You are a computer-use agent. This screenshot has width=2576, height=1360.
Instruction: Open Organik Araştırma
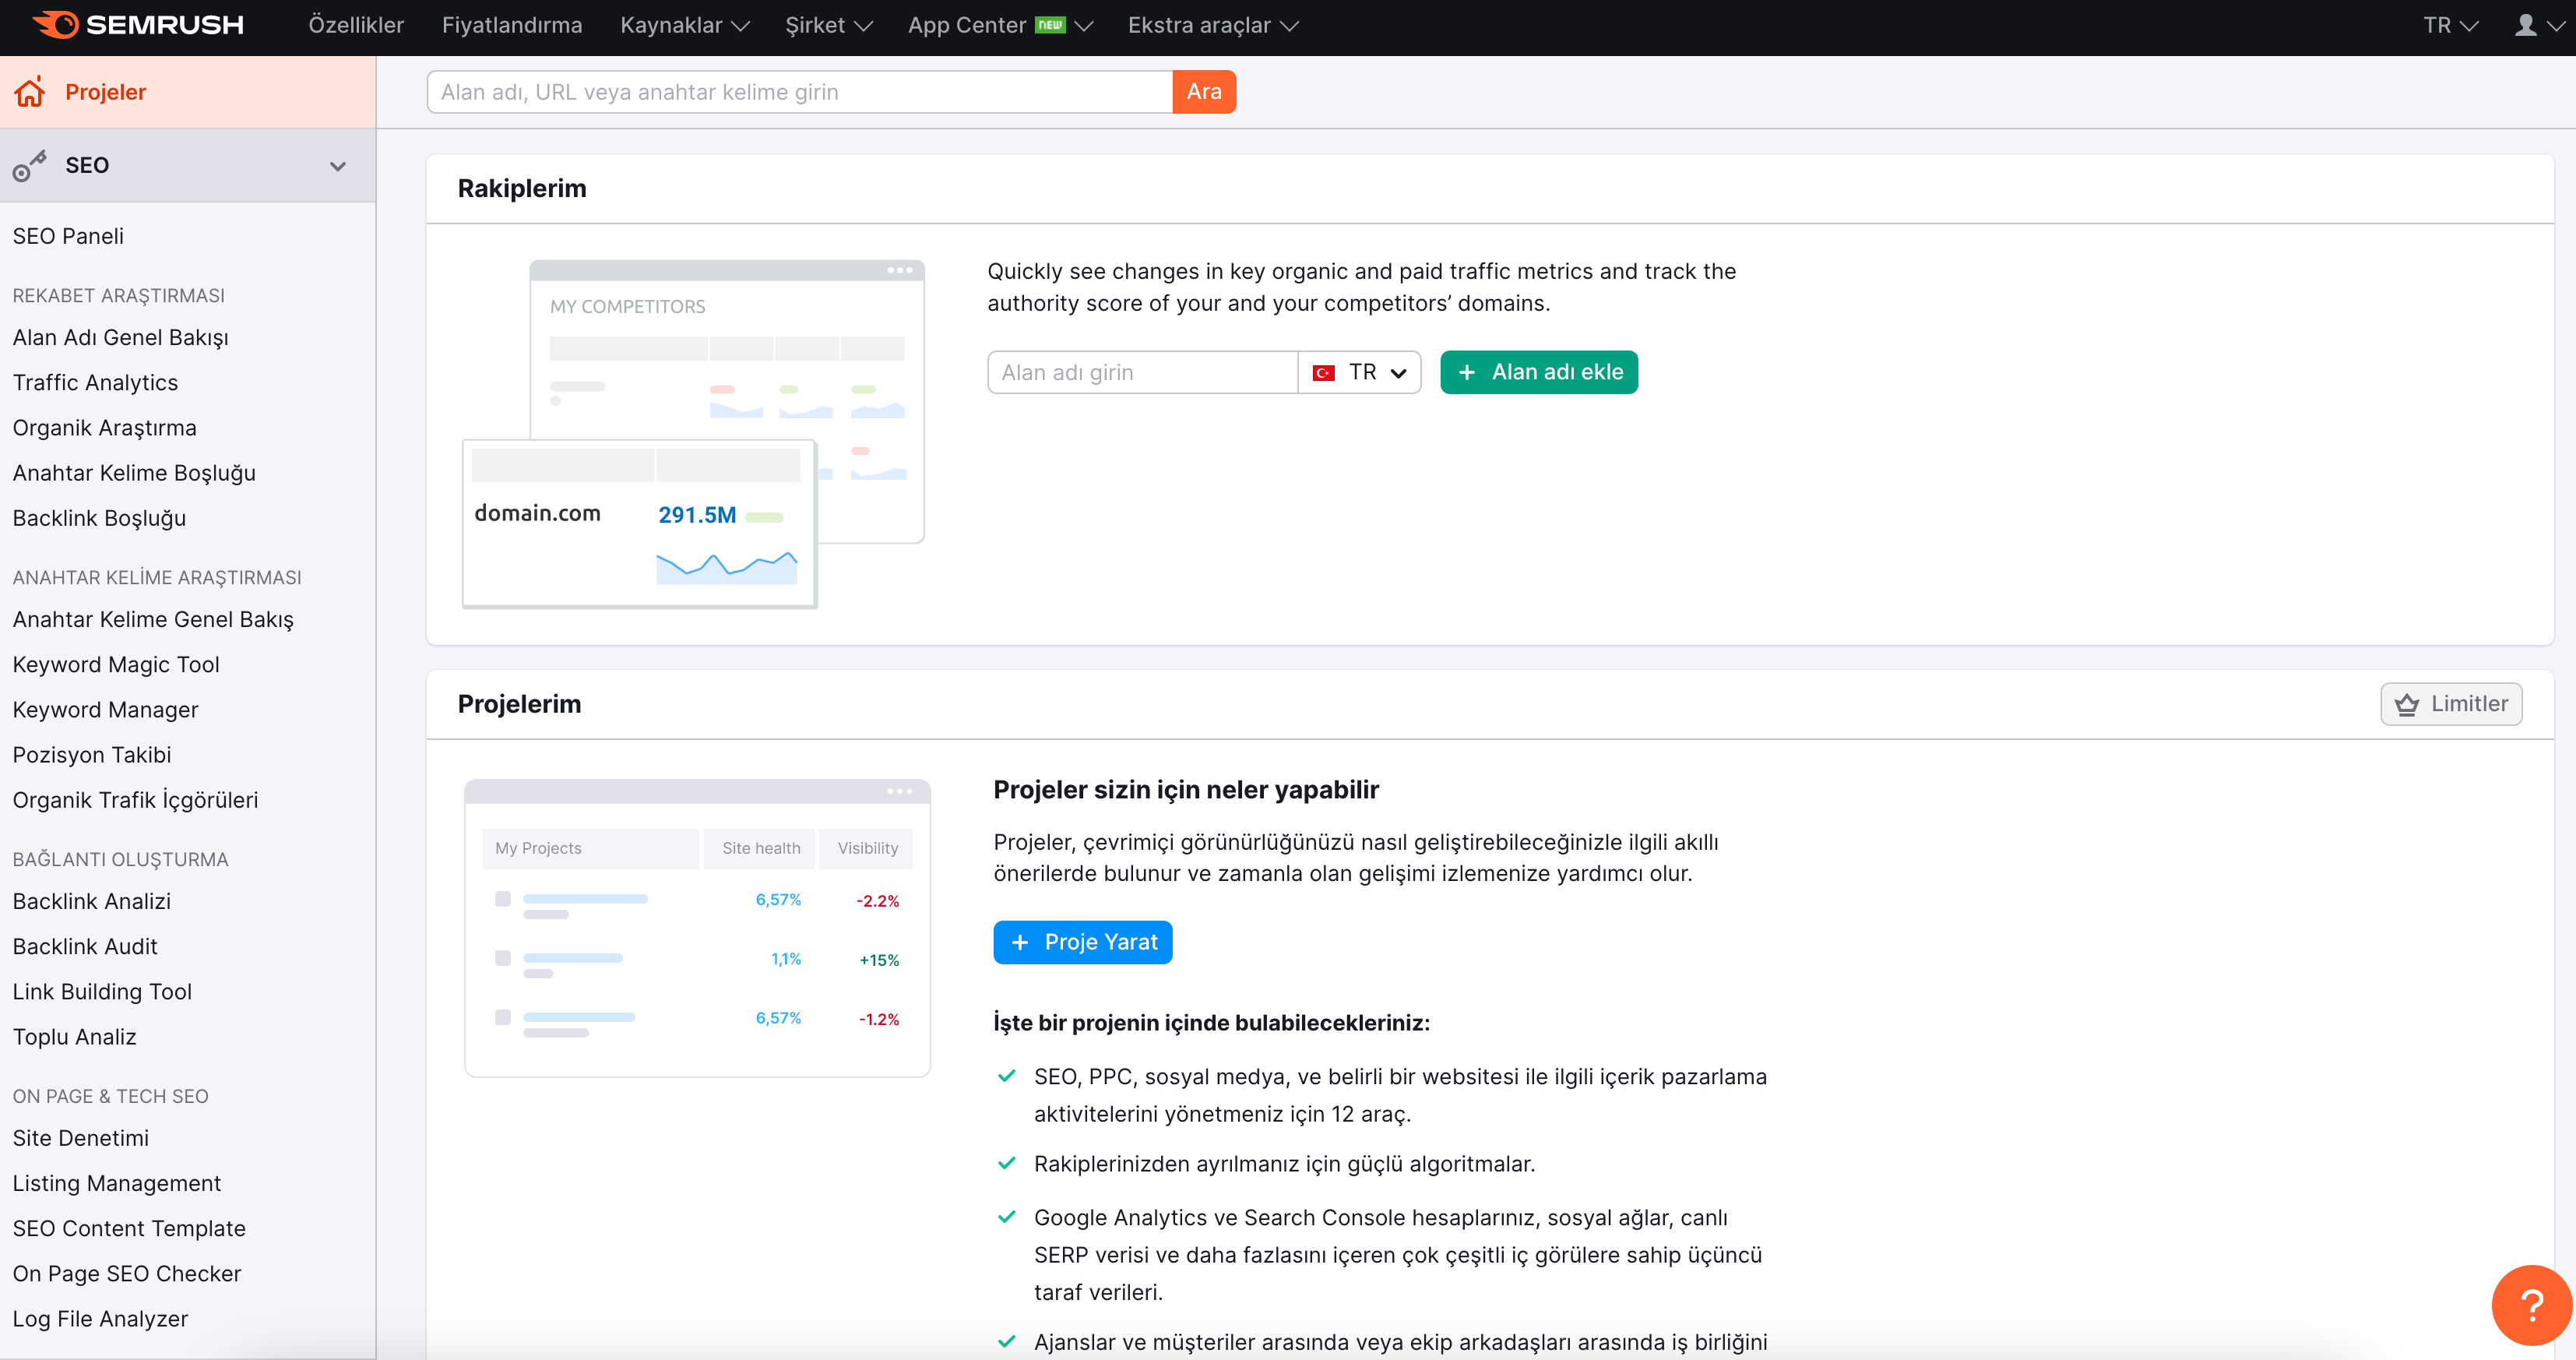point(105,427)
